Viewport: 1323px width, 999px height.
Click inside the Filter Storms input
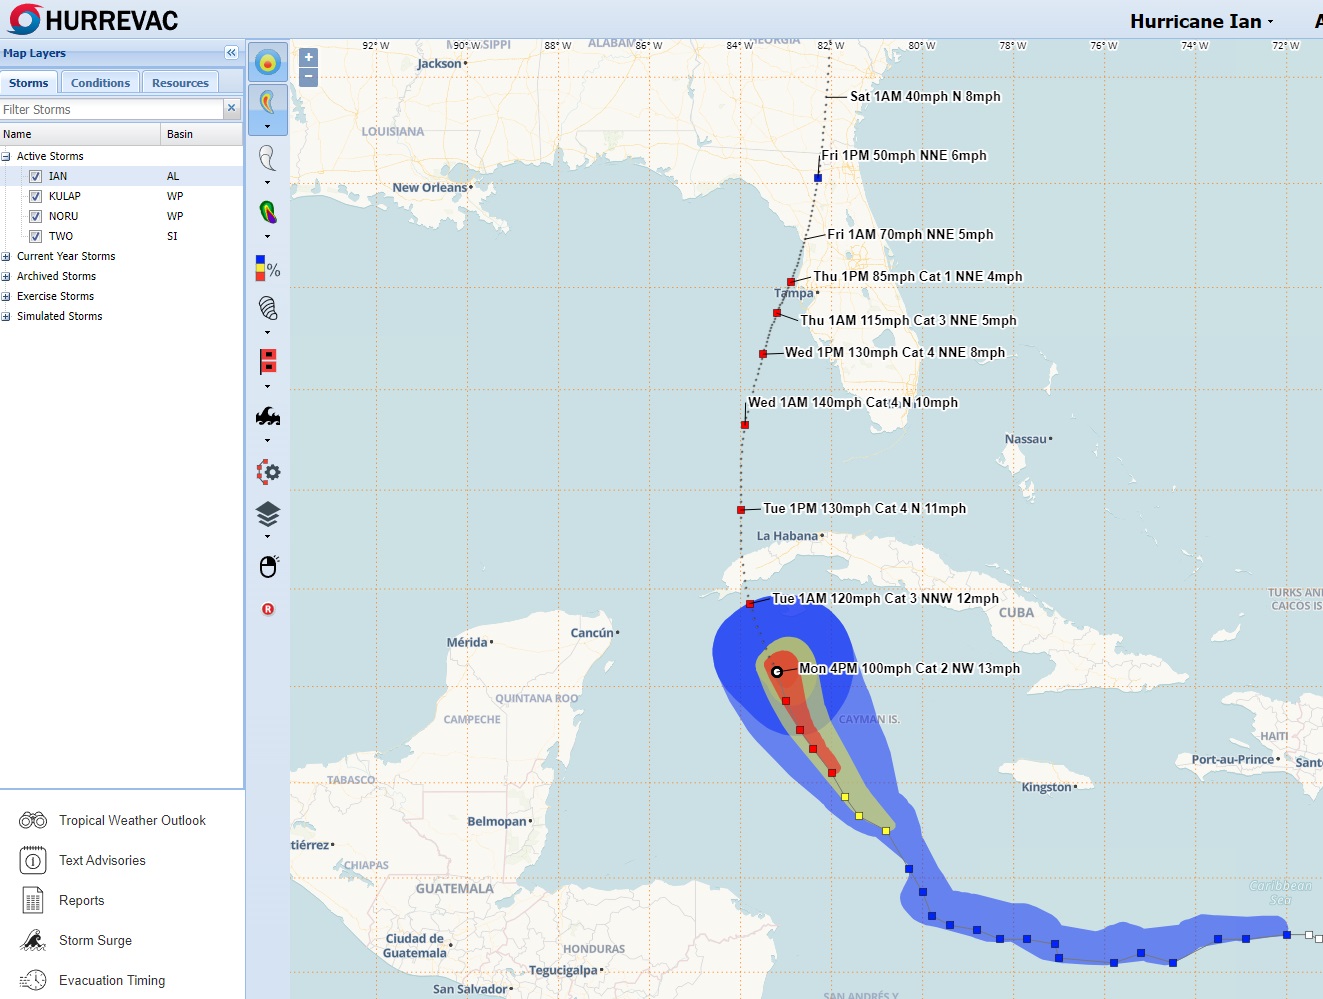[111, 109]
